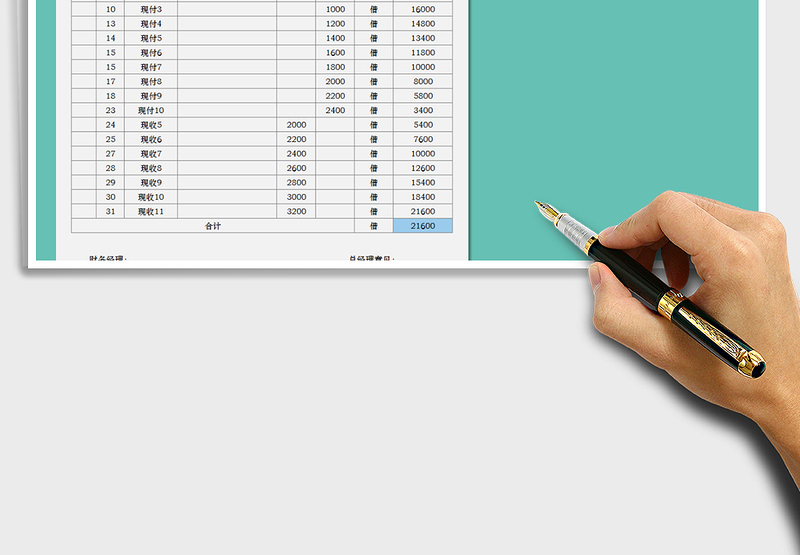Click voucher cell 现付3

[x=151, y=9]
